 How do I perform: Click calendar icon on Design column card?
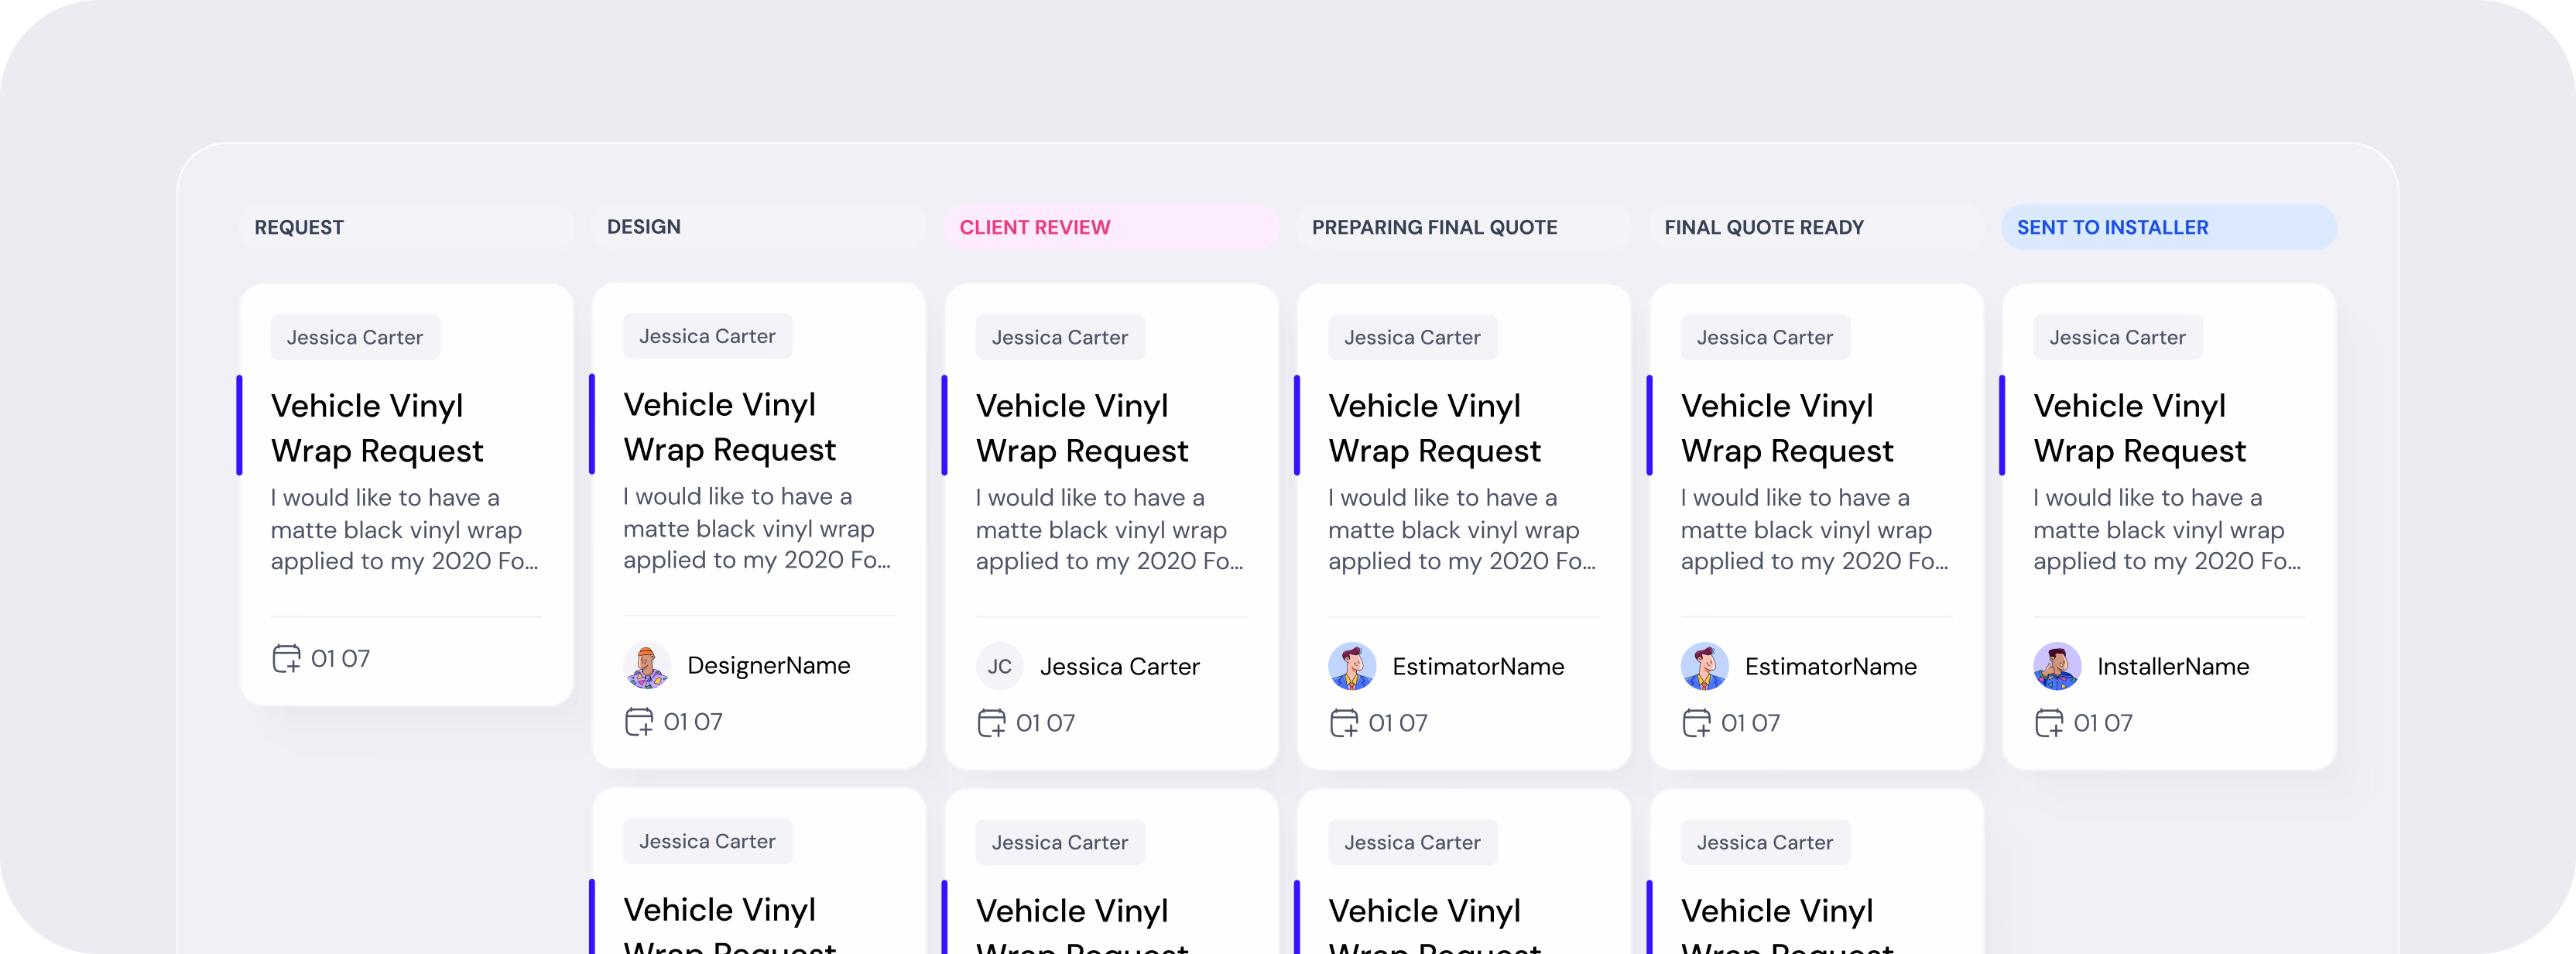[x=638, y=721]
